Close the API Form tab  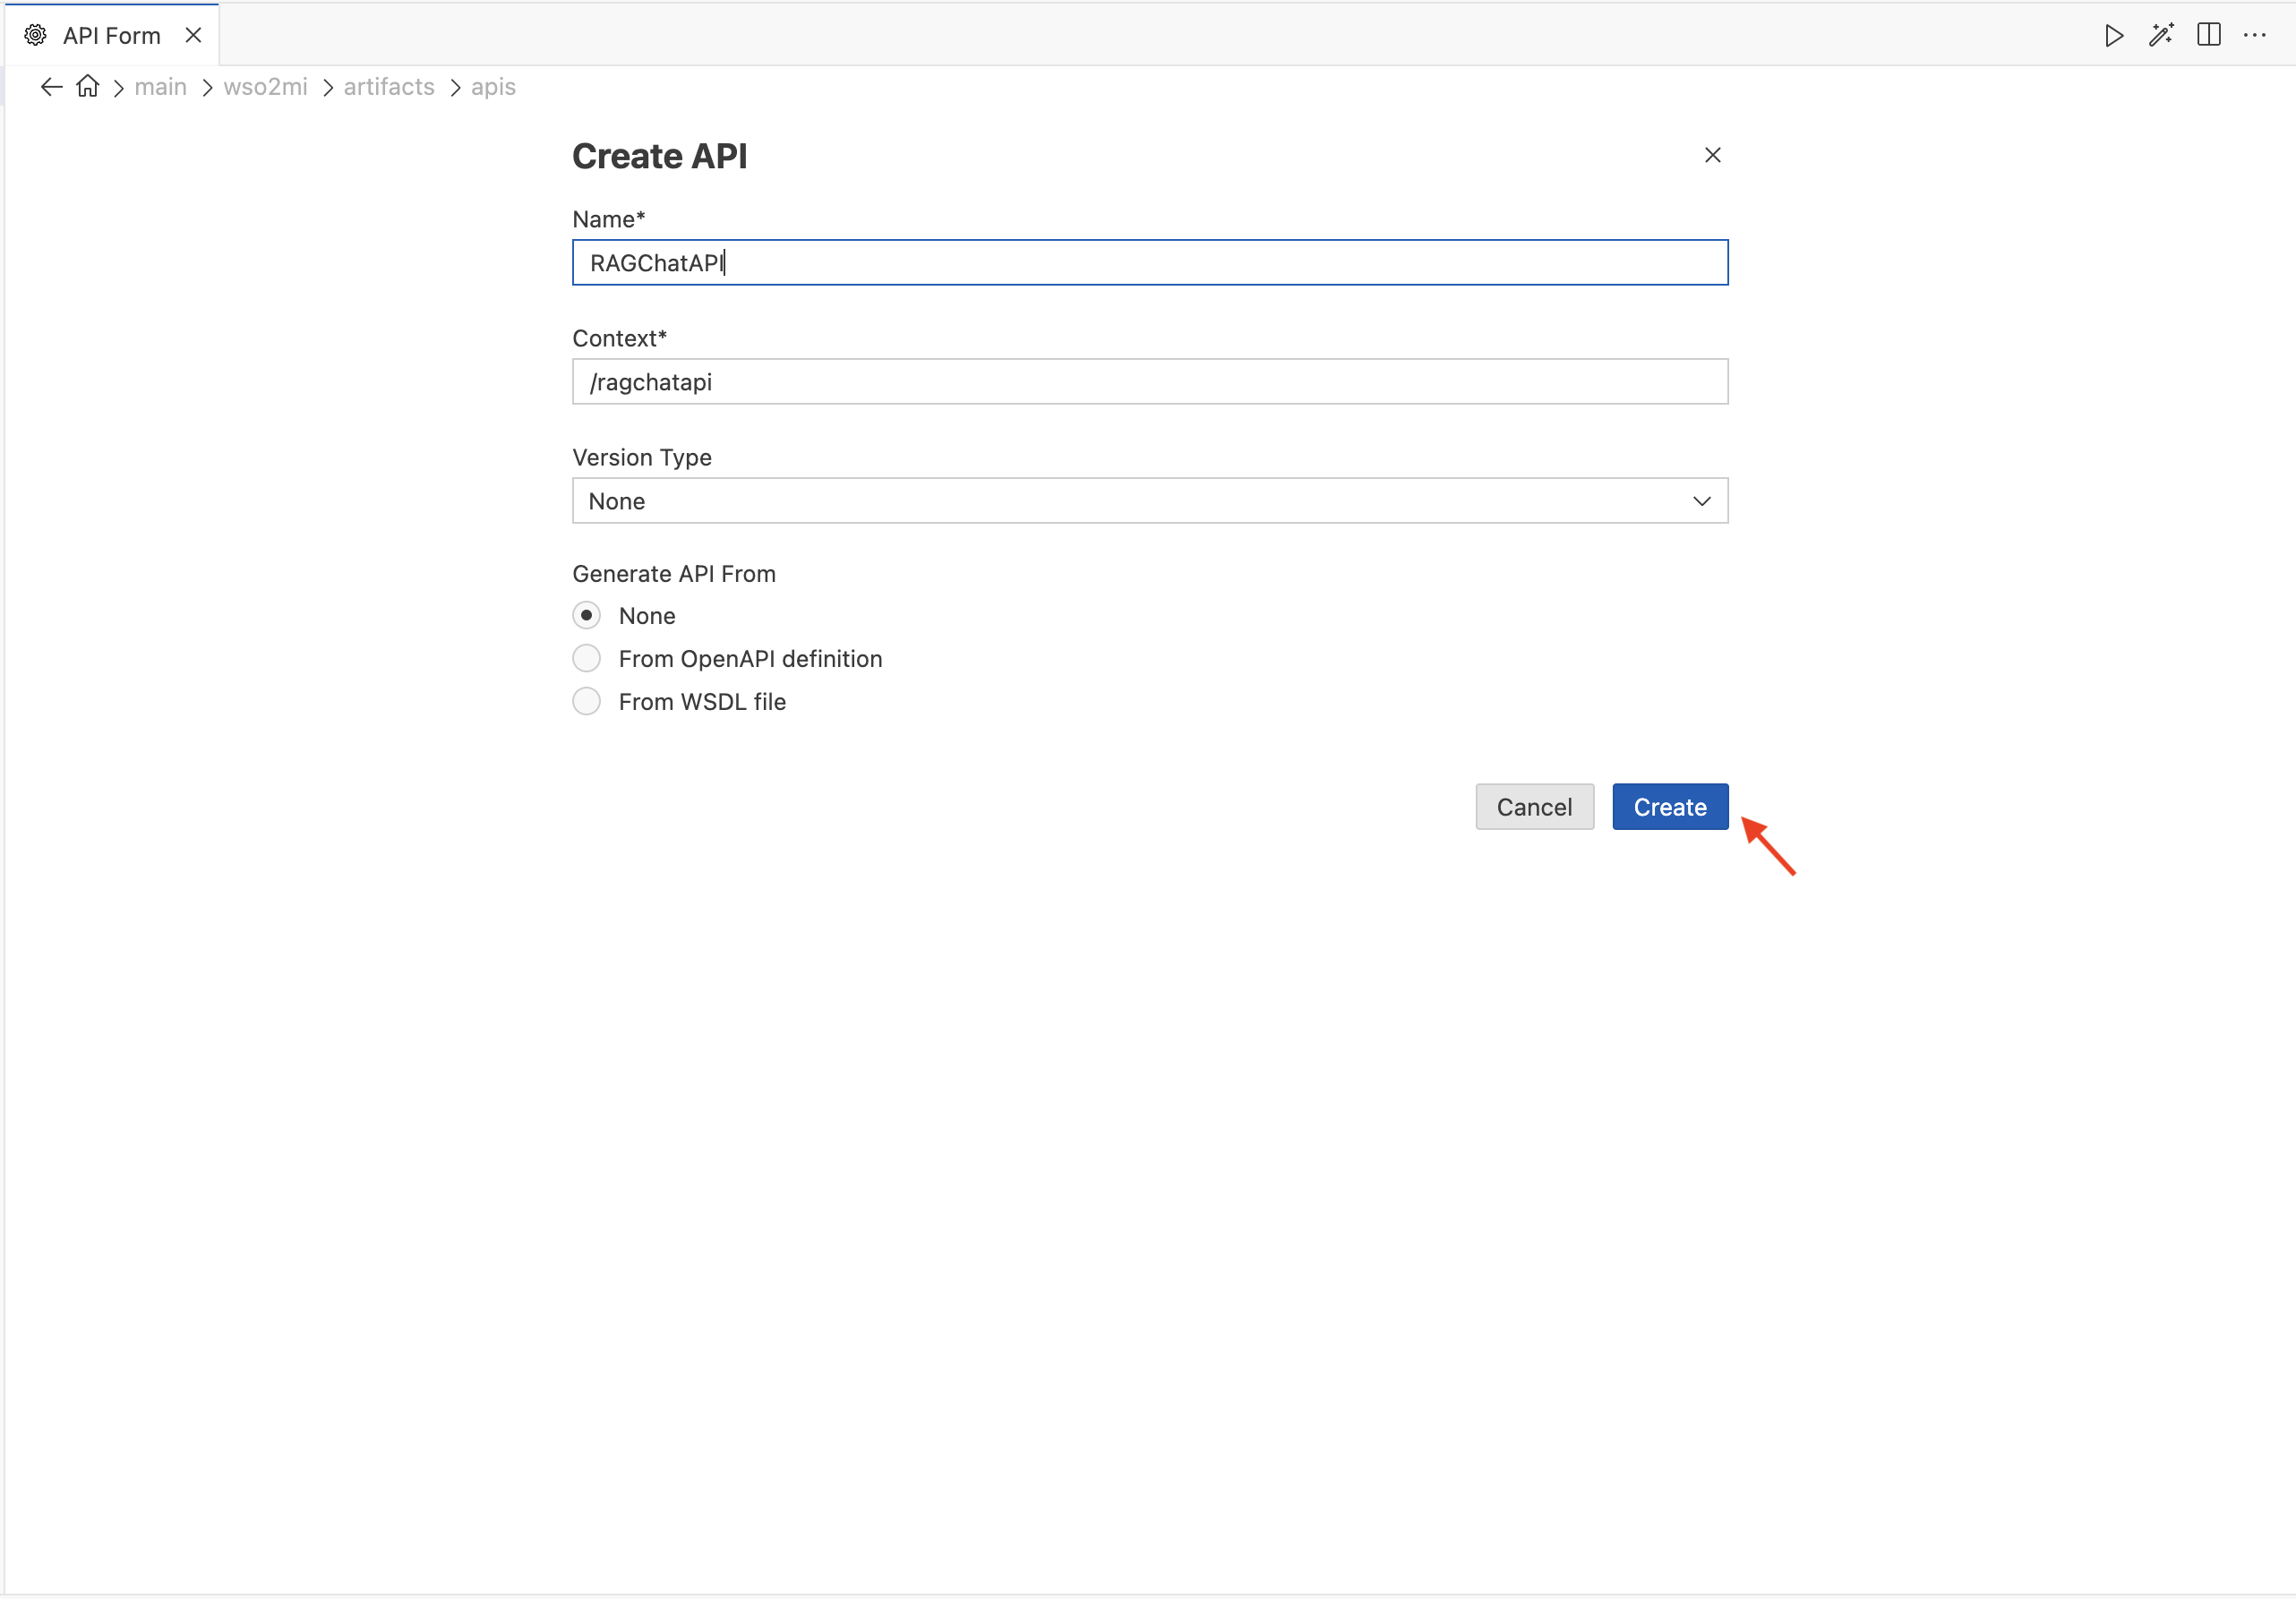coord(194,35)
